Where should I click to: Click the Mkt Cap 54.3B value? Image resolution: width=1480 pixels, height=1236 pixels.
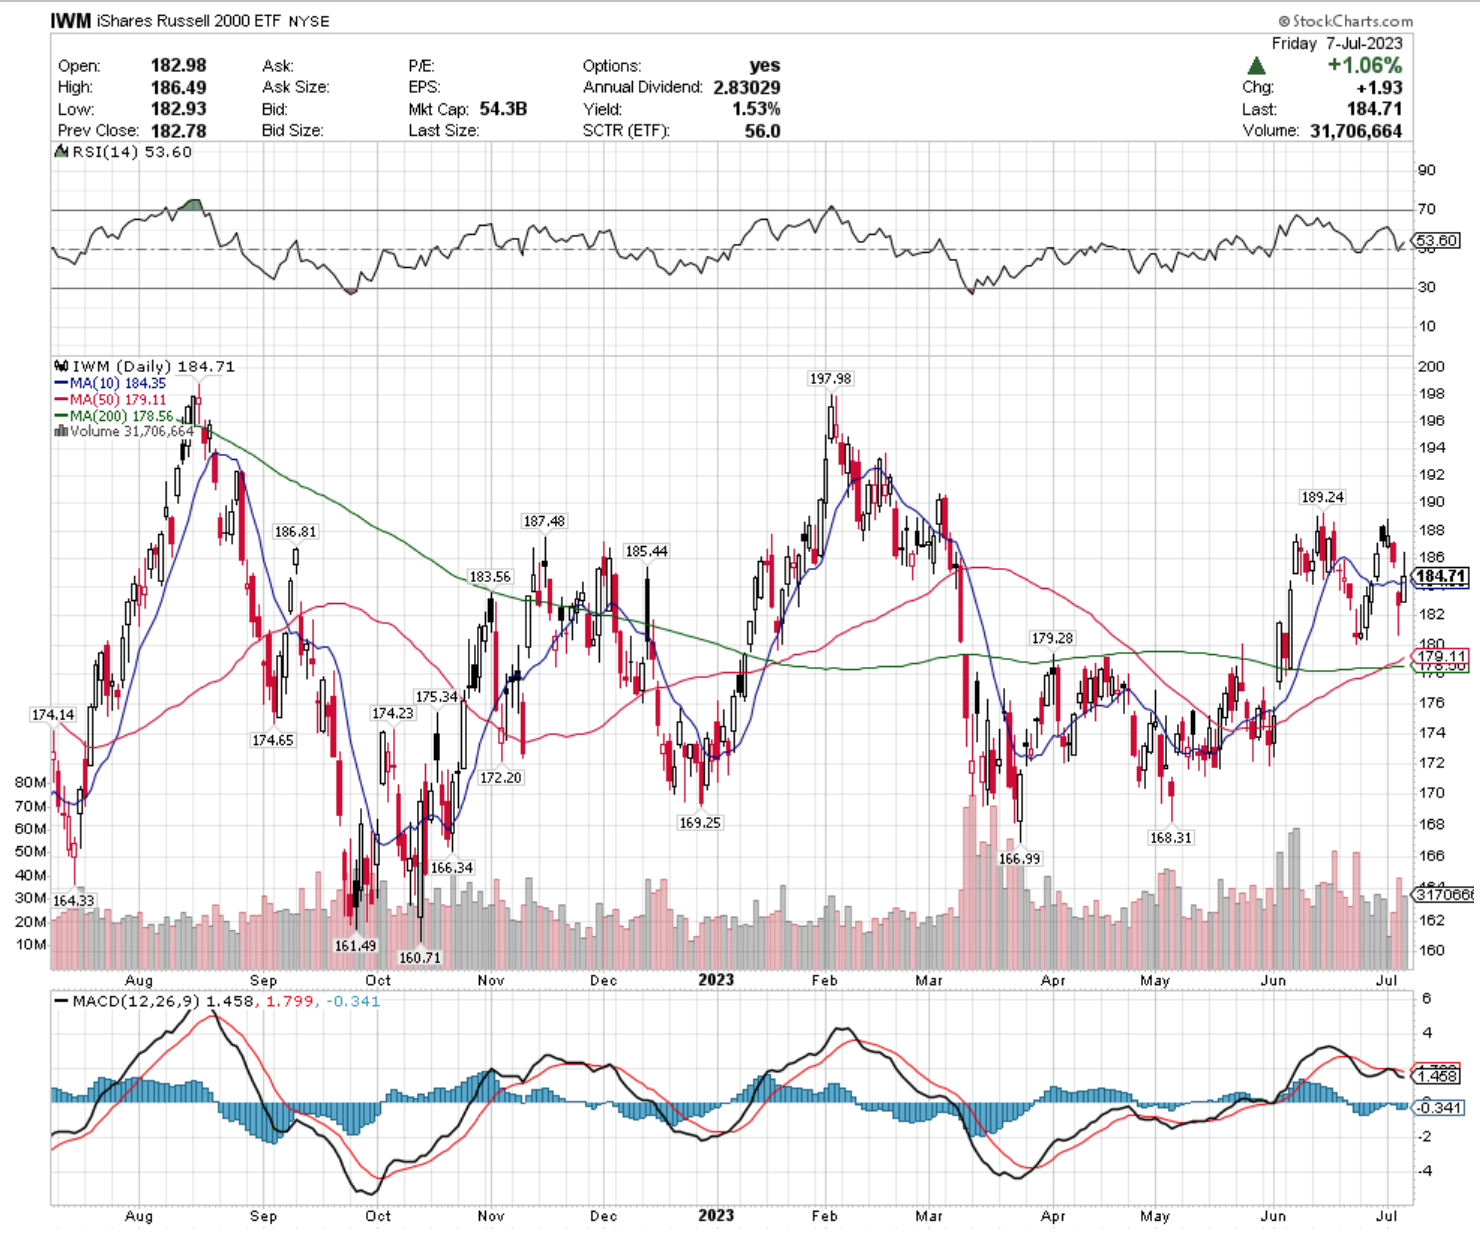[x=503, y=109]
